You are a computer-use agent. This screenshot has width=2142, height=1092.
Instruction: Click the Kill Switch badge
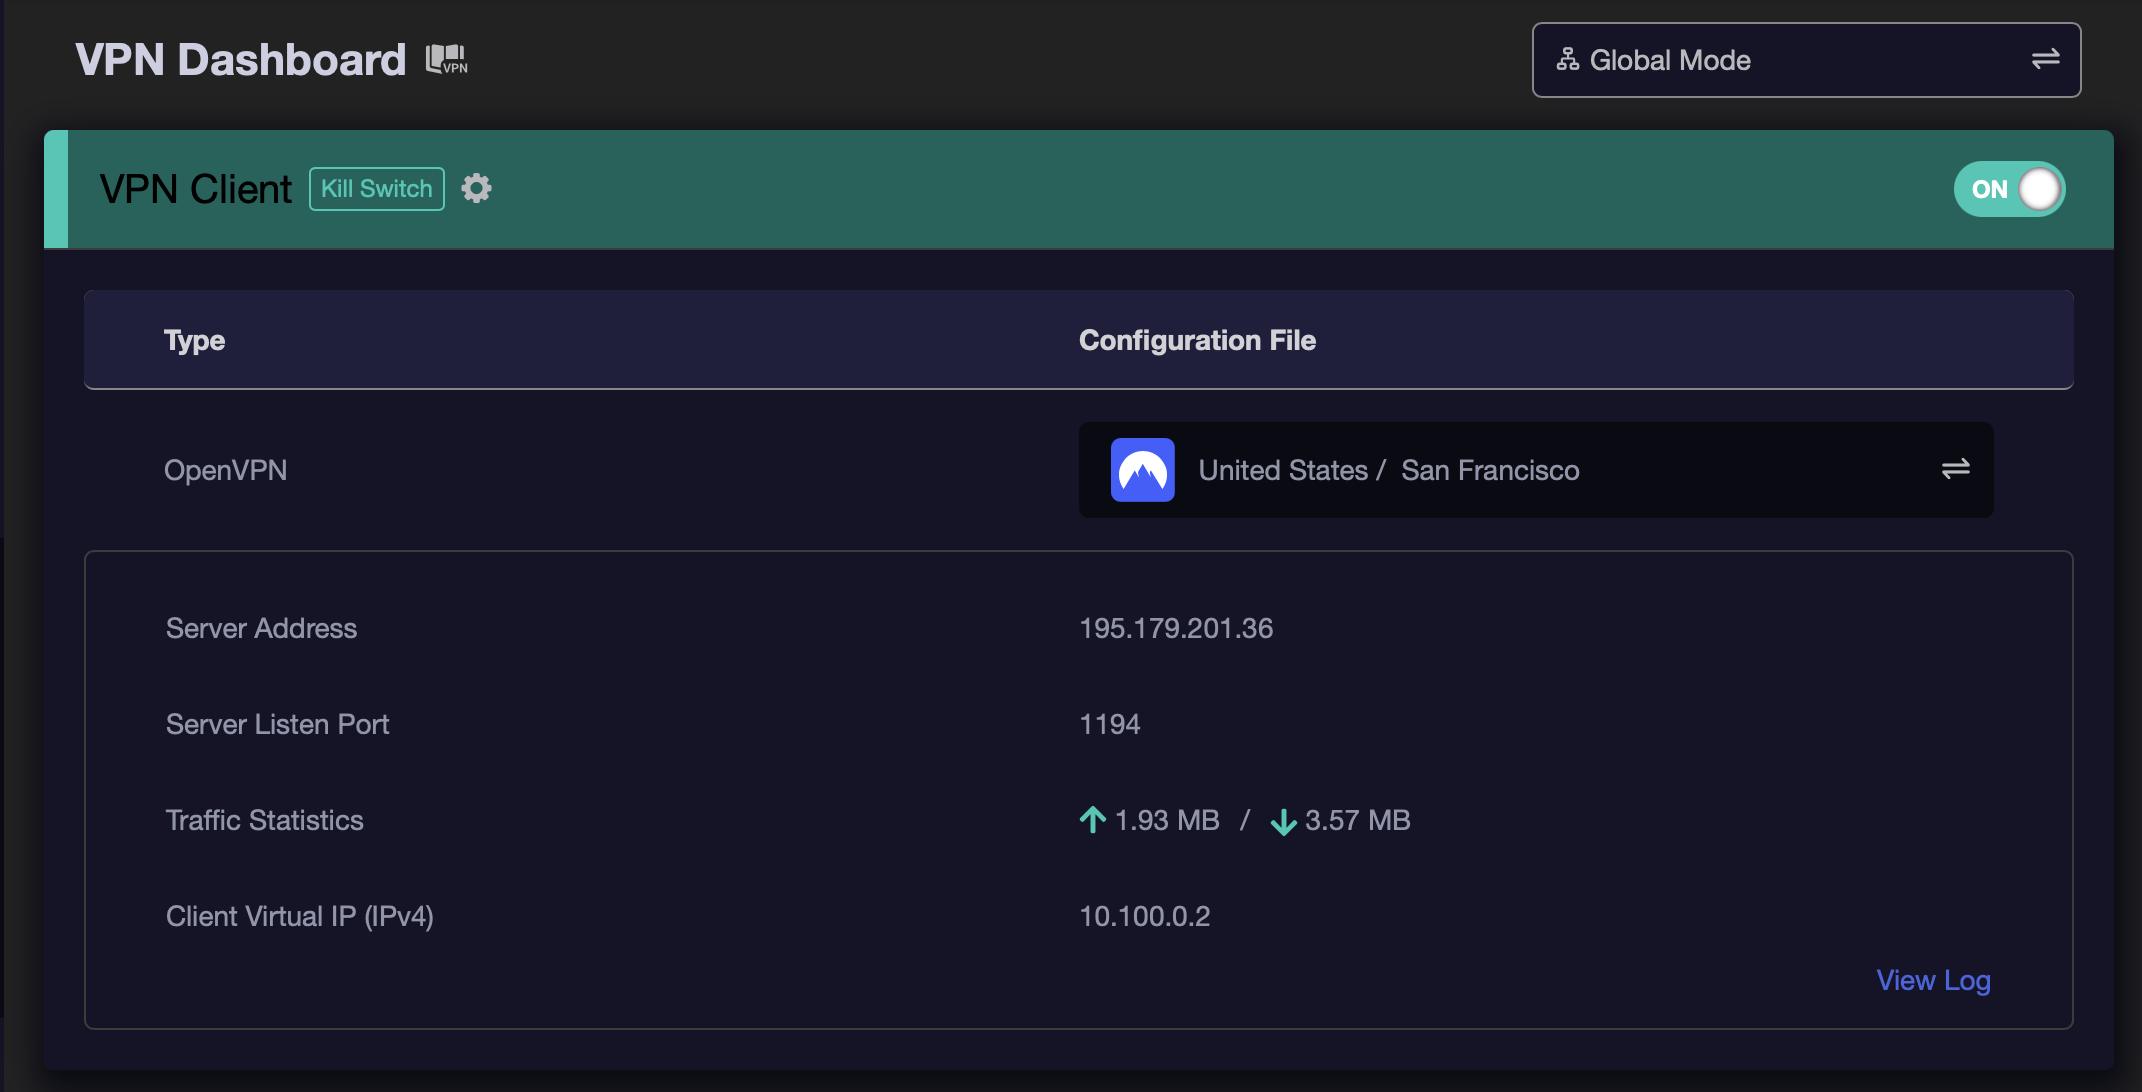[377, 189]
